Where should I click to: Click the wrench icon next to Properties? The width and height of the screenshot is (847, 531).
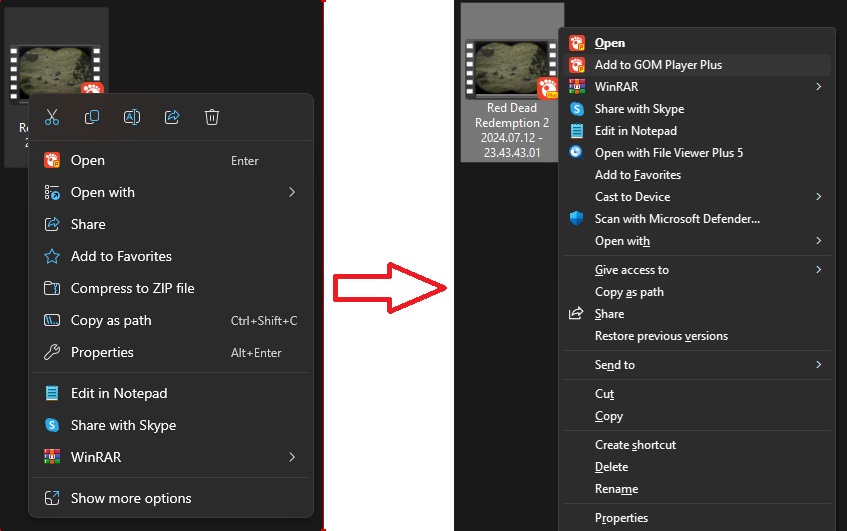tap(52, 352)
